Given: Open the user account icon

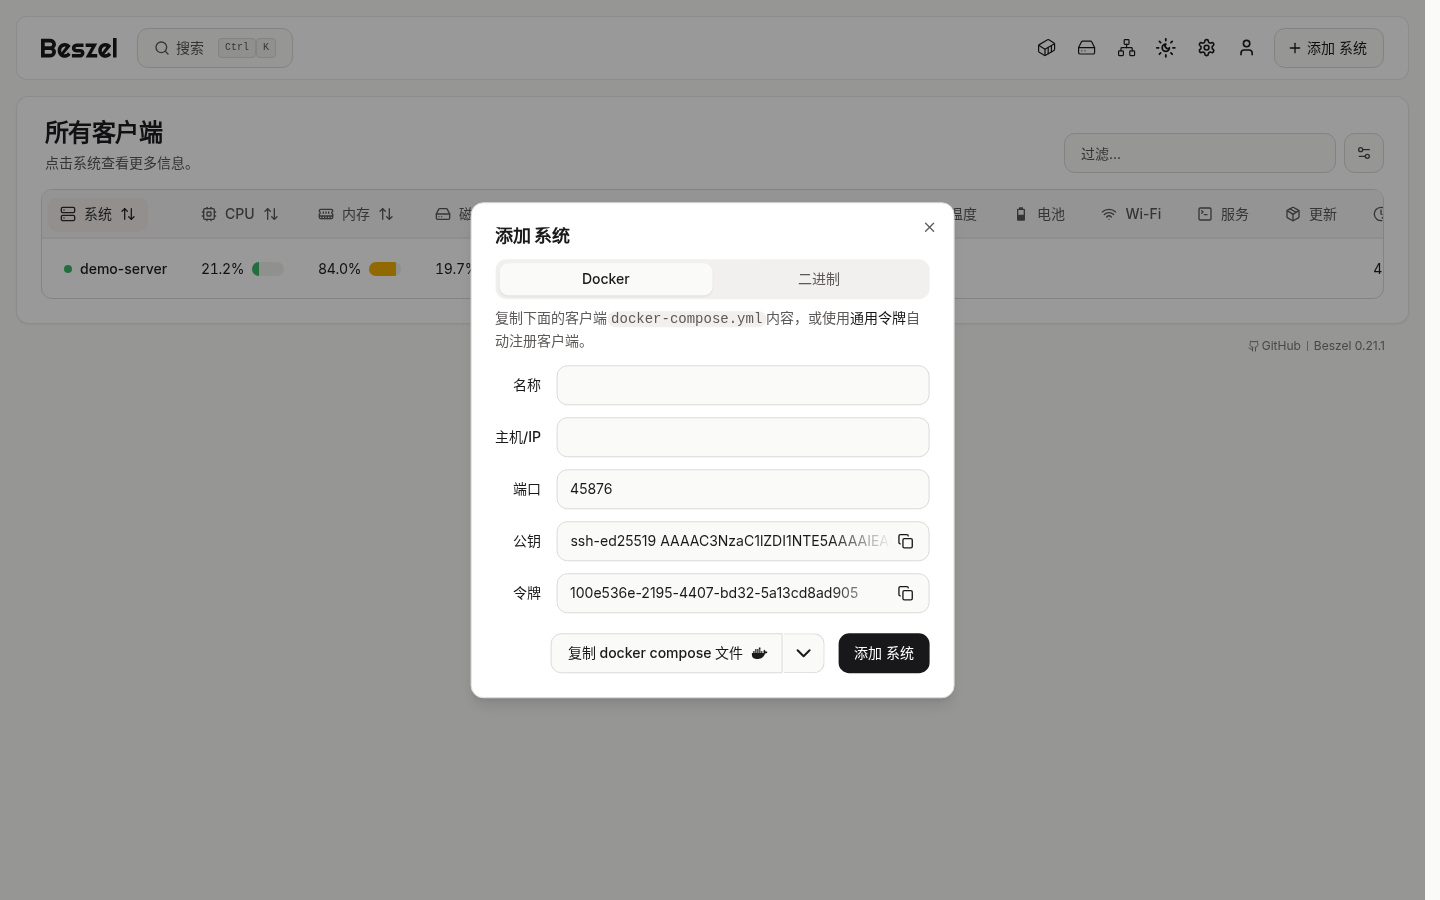Looking at the screenshot, I should coord(1247,48).
